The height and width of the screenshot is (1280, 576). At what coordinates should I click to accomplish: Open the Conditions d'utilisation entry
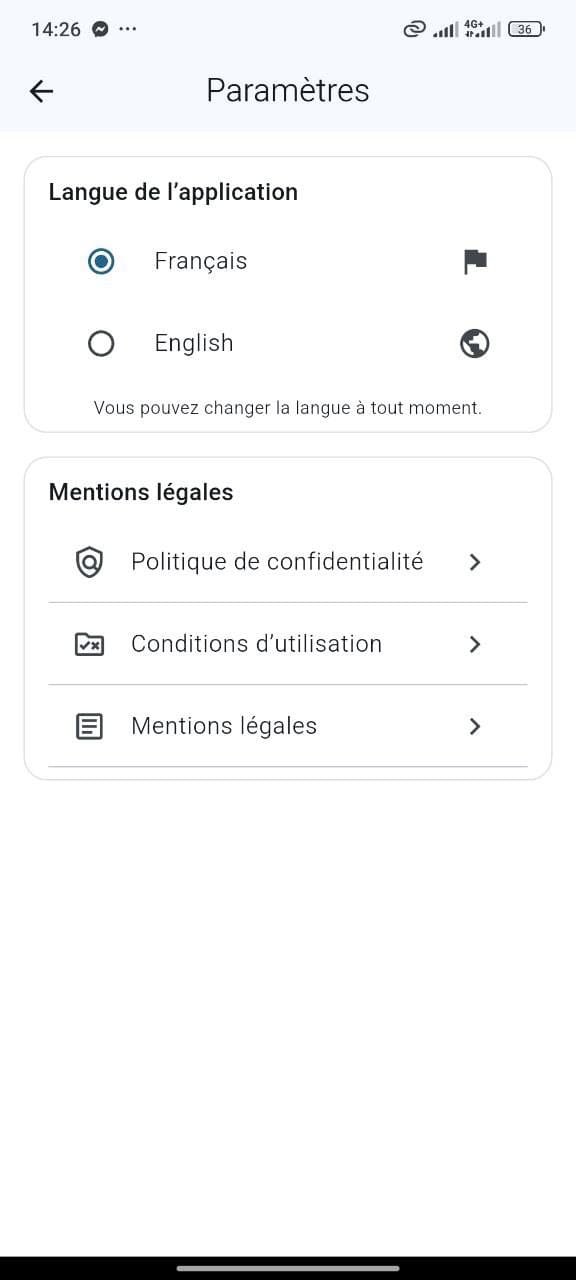coord(256,644)
